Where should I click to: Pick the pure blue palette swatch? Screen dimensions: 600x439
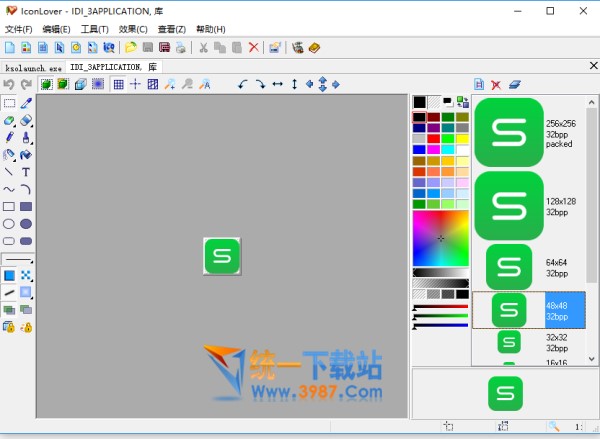coord(419,150)
